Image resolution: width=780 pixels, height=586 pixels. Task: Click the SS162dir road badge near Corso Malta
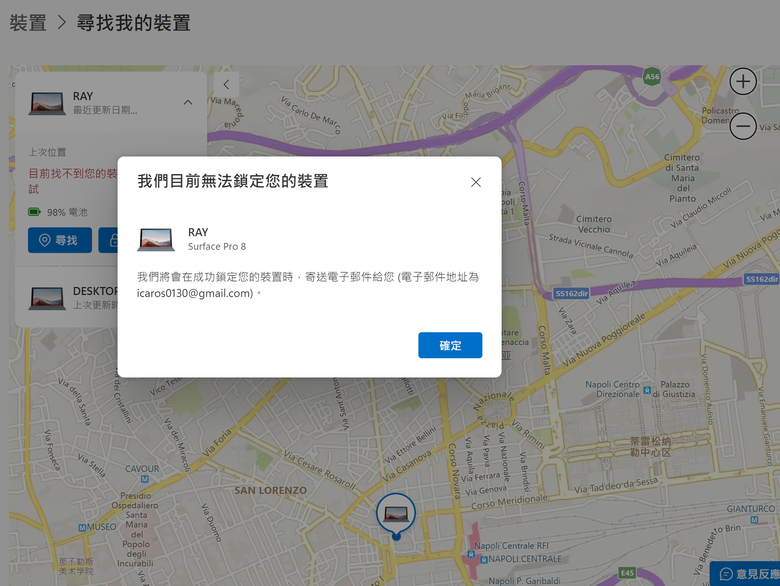[x=572, y=293]
